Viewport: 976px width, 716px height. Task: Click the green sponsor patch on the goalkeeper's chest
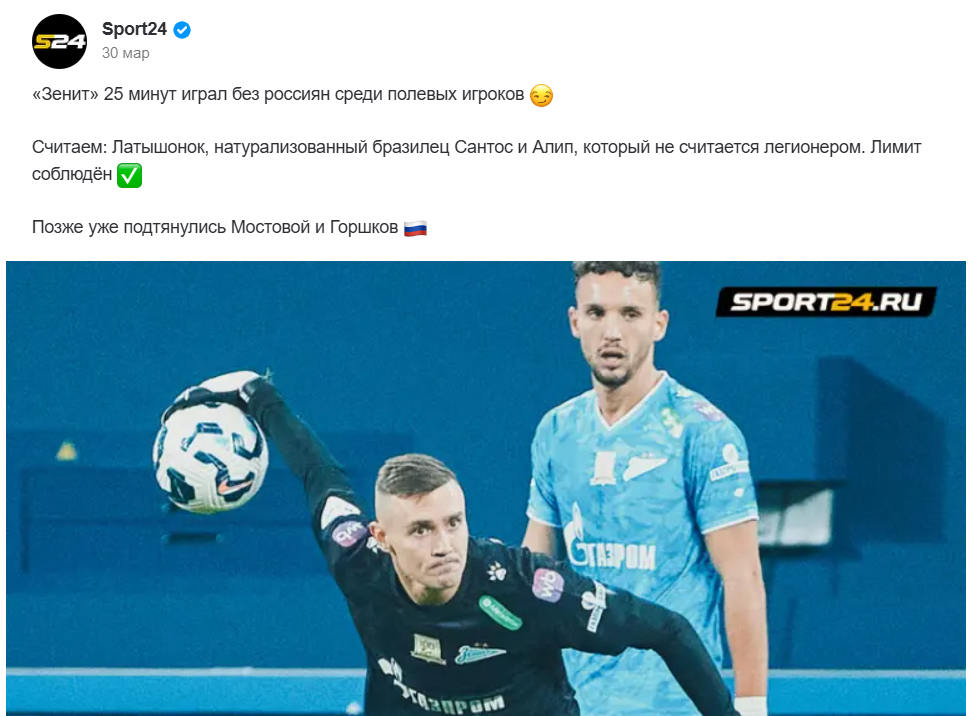tap(500, 613)
